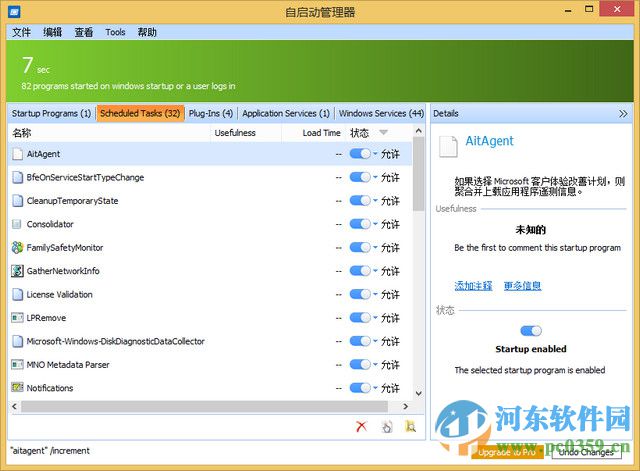Toggle the AitAgent startup switch

pyautogui.click(x=360, y=154)
